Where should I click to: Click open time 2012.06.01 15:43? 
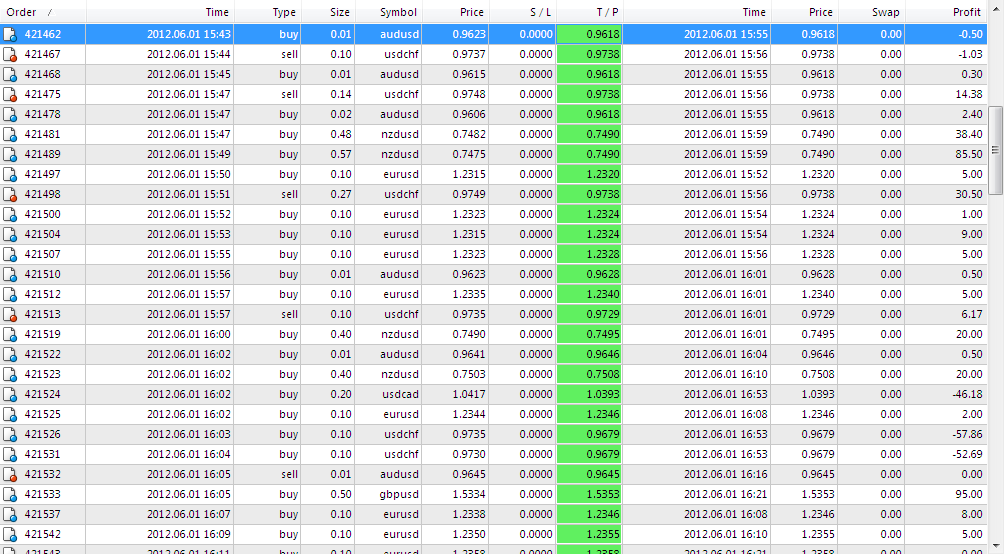tap(189, 35)
